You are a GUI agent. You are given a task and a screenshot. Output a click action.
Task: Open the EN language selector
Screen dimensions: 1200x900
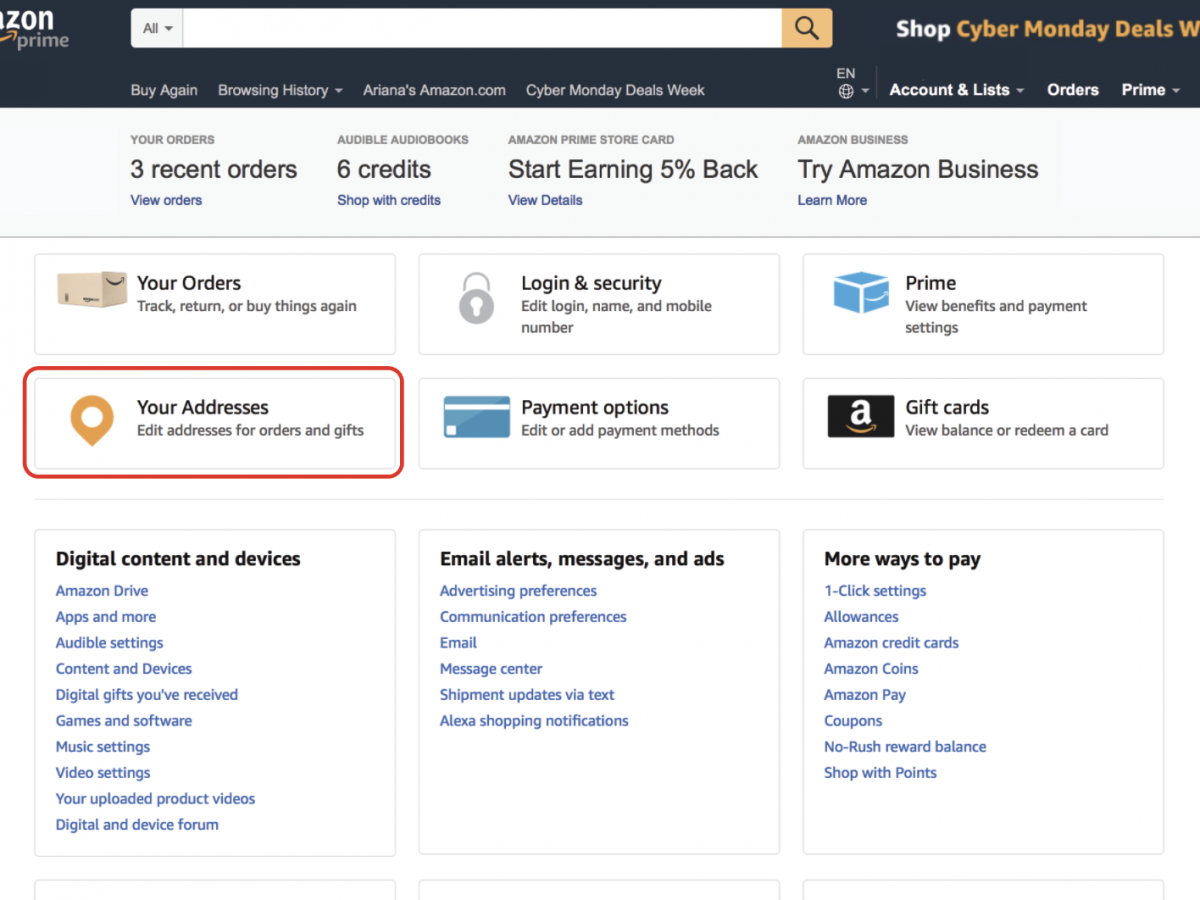pos(854,83)
